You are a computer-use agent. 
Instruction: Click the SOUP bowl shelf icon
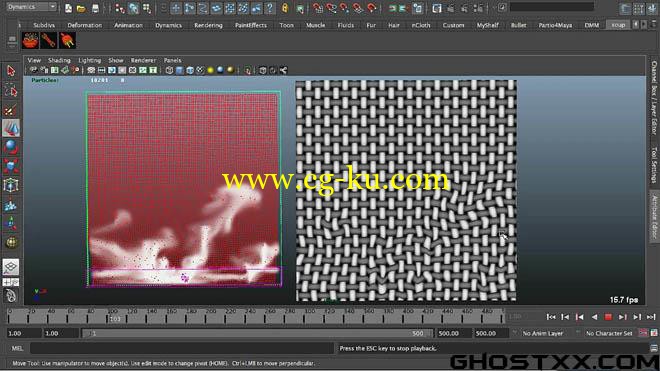[30, 41]
